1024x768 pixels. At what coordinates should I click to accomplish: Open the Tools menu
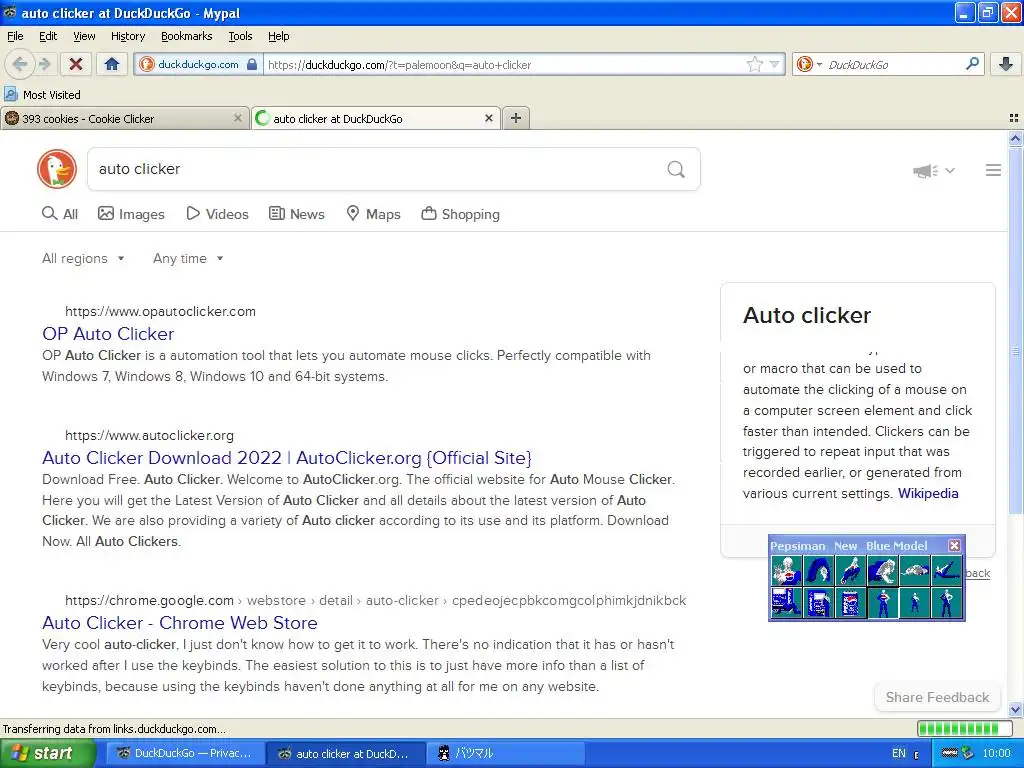tap(240, 36)
